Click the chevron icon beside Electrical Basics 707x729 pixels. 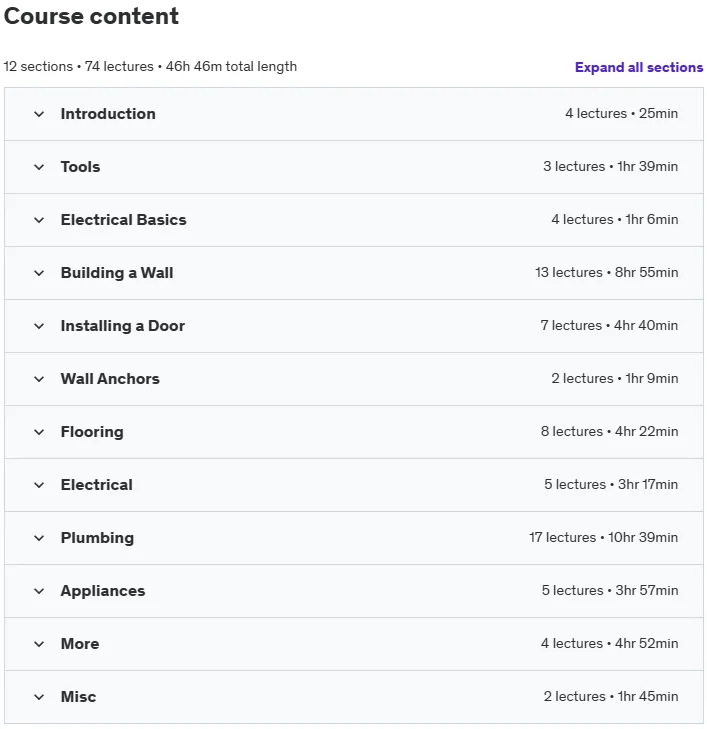[39, 220]
